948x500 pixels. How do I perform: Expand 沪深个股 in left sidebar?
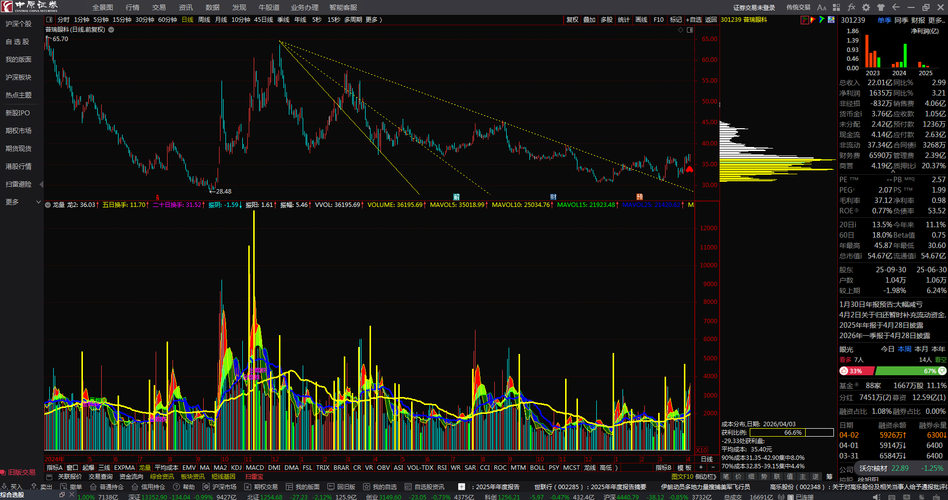(x=19, y=23)
